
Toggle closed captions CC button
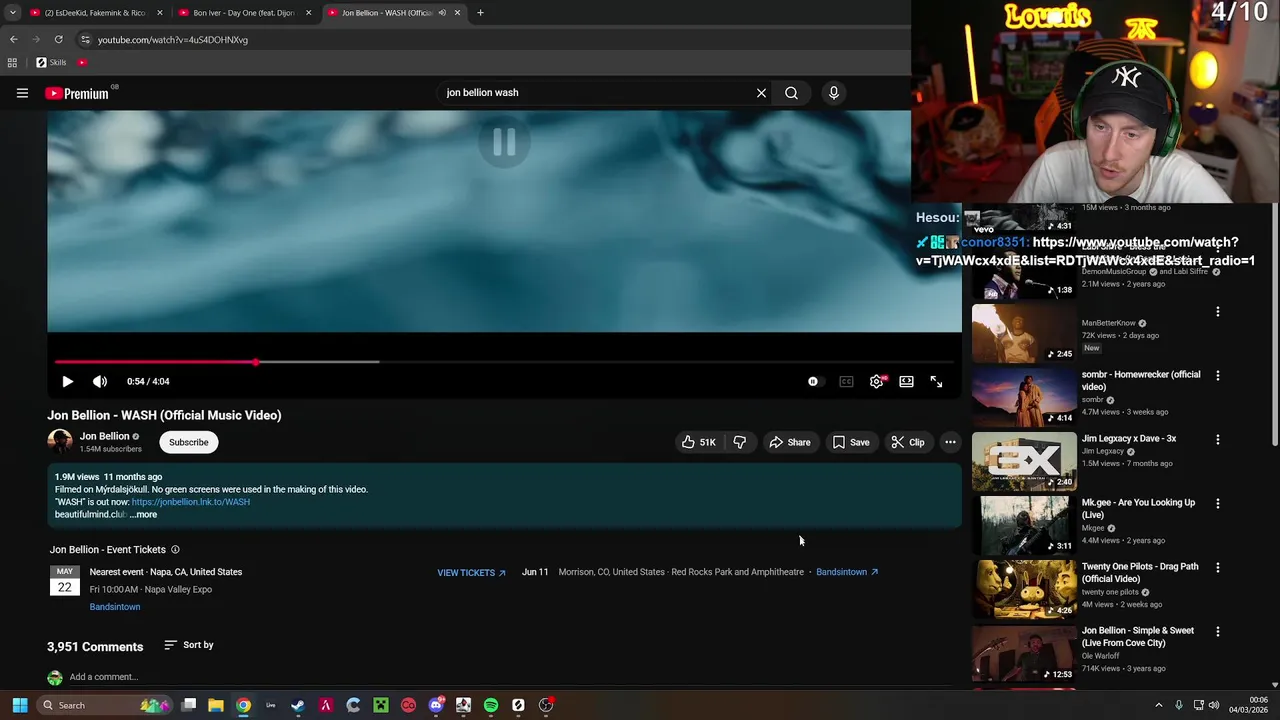(x=846, y=382)
